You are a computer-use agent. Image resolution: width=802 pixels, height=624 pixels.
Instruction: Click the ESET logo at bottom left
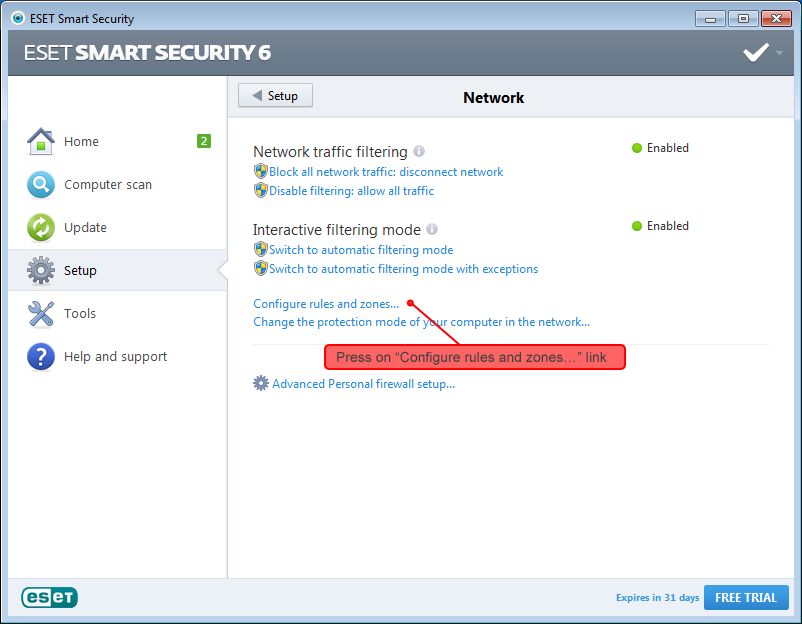click(x=48, y=597)
